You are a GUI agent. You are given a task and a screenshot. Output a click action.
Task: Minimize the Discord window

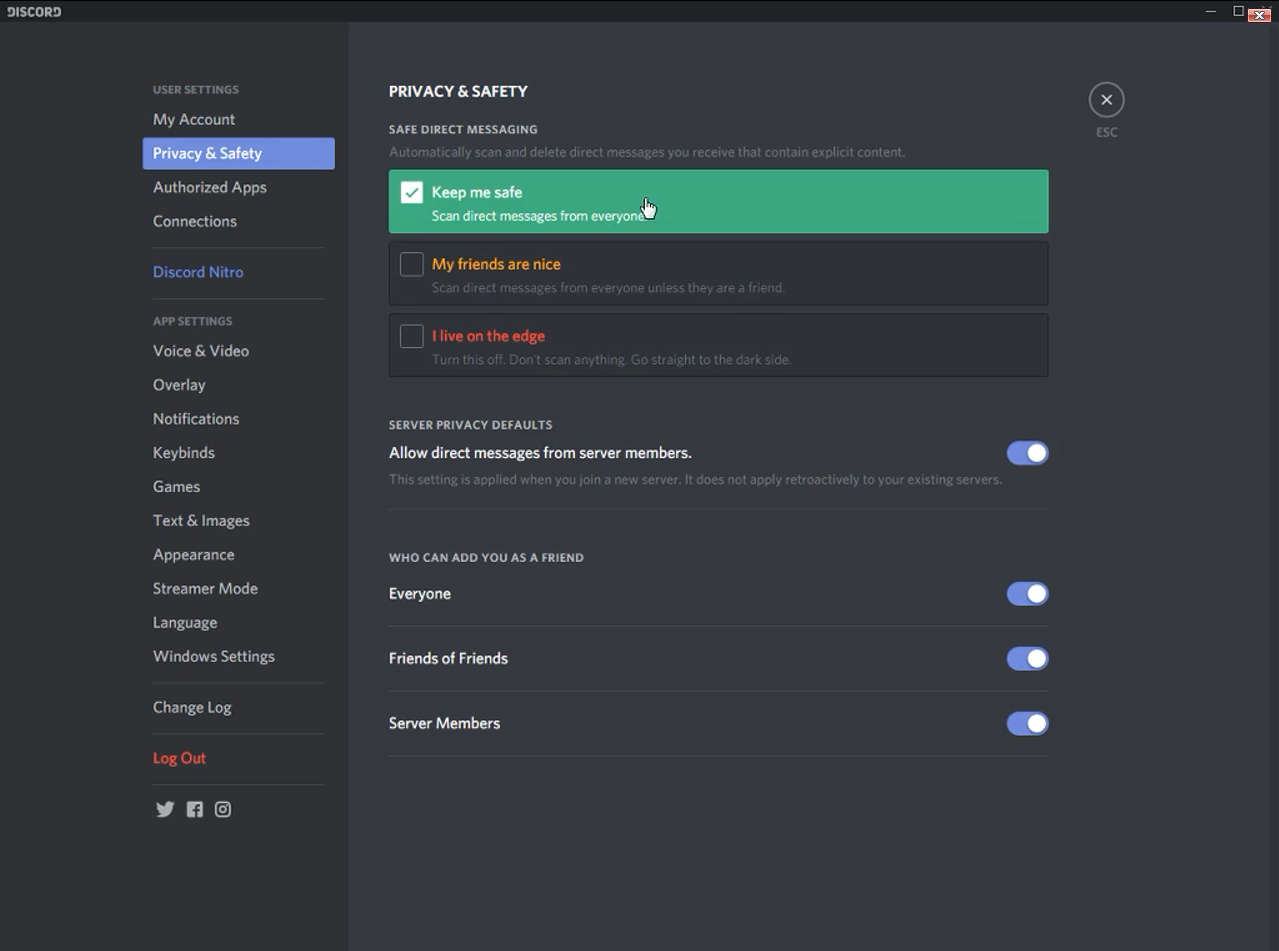(1211, 11)
